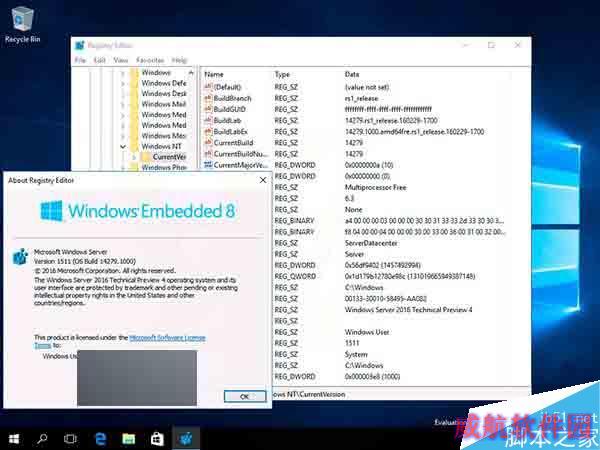The width and height of the screenshot is (600, 450).
Task: Select the Windows Mail tree key
Action: [x=164, y=104]
